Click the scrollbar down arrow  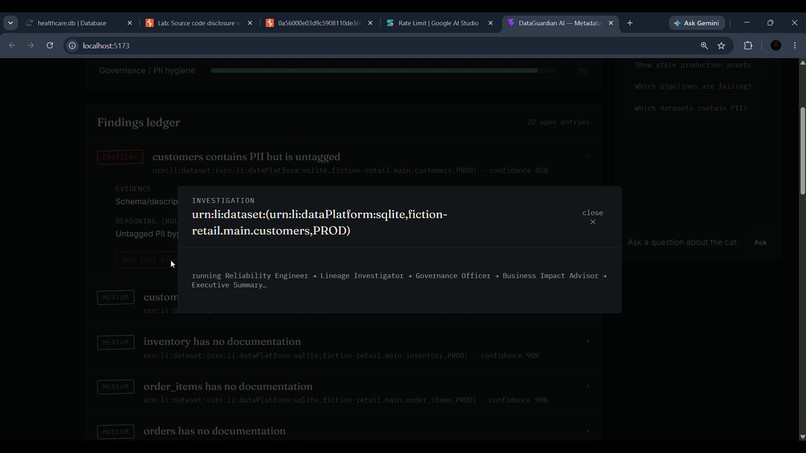click(802, 437)
